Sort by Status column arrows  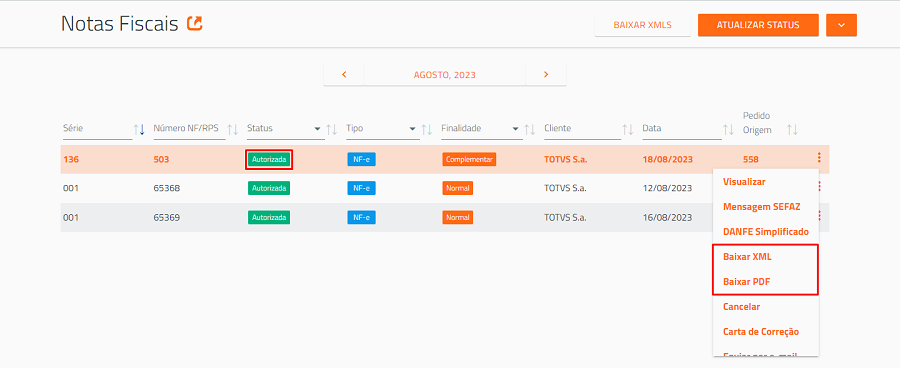[x=332, y=130]
